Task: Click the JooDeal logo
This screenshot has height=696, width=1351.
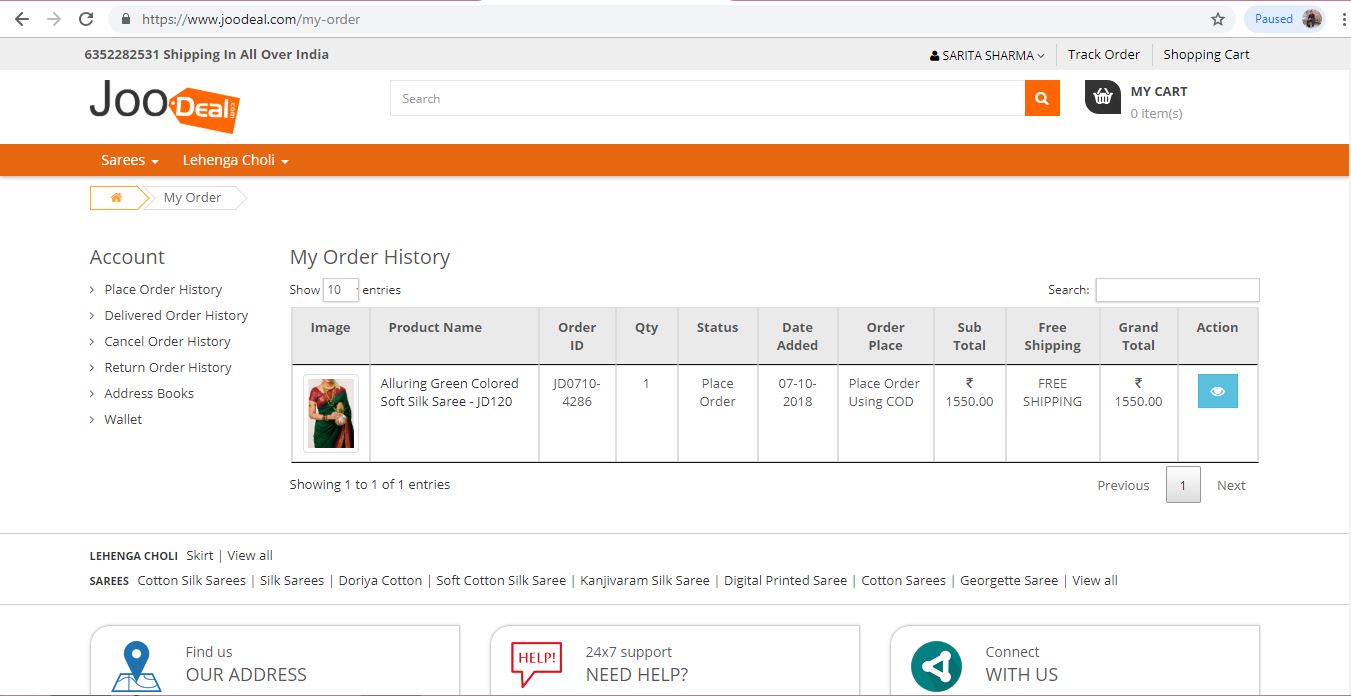Action: point(165,106)
